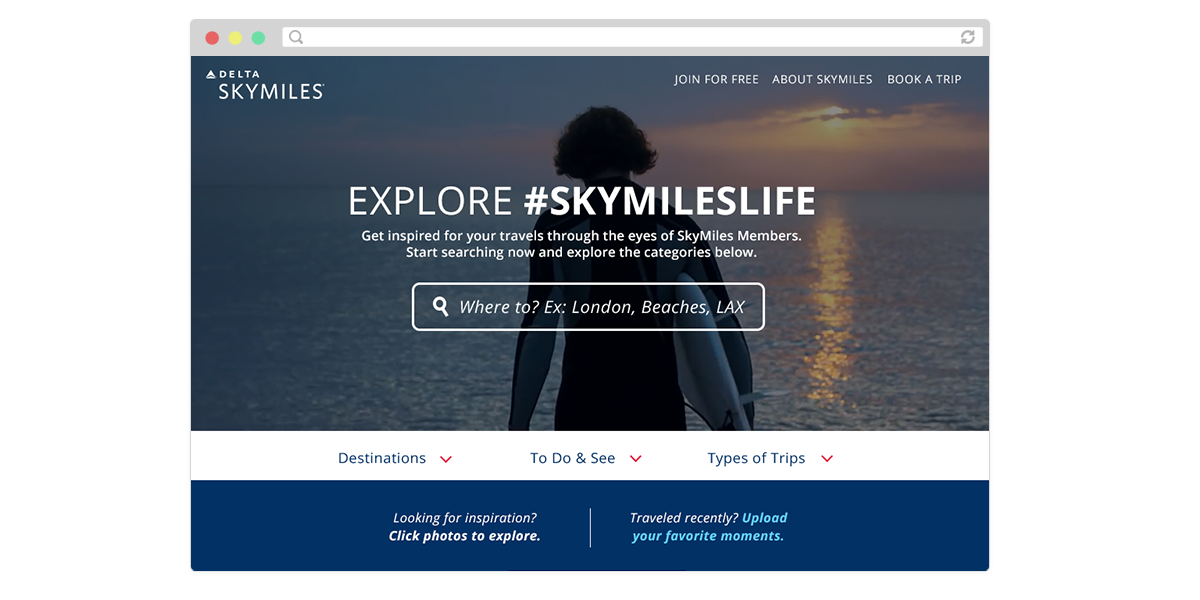Open the Join For Free menu link
The width and height of the screenshot is (1200, 600).
coord(716,79)
